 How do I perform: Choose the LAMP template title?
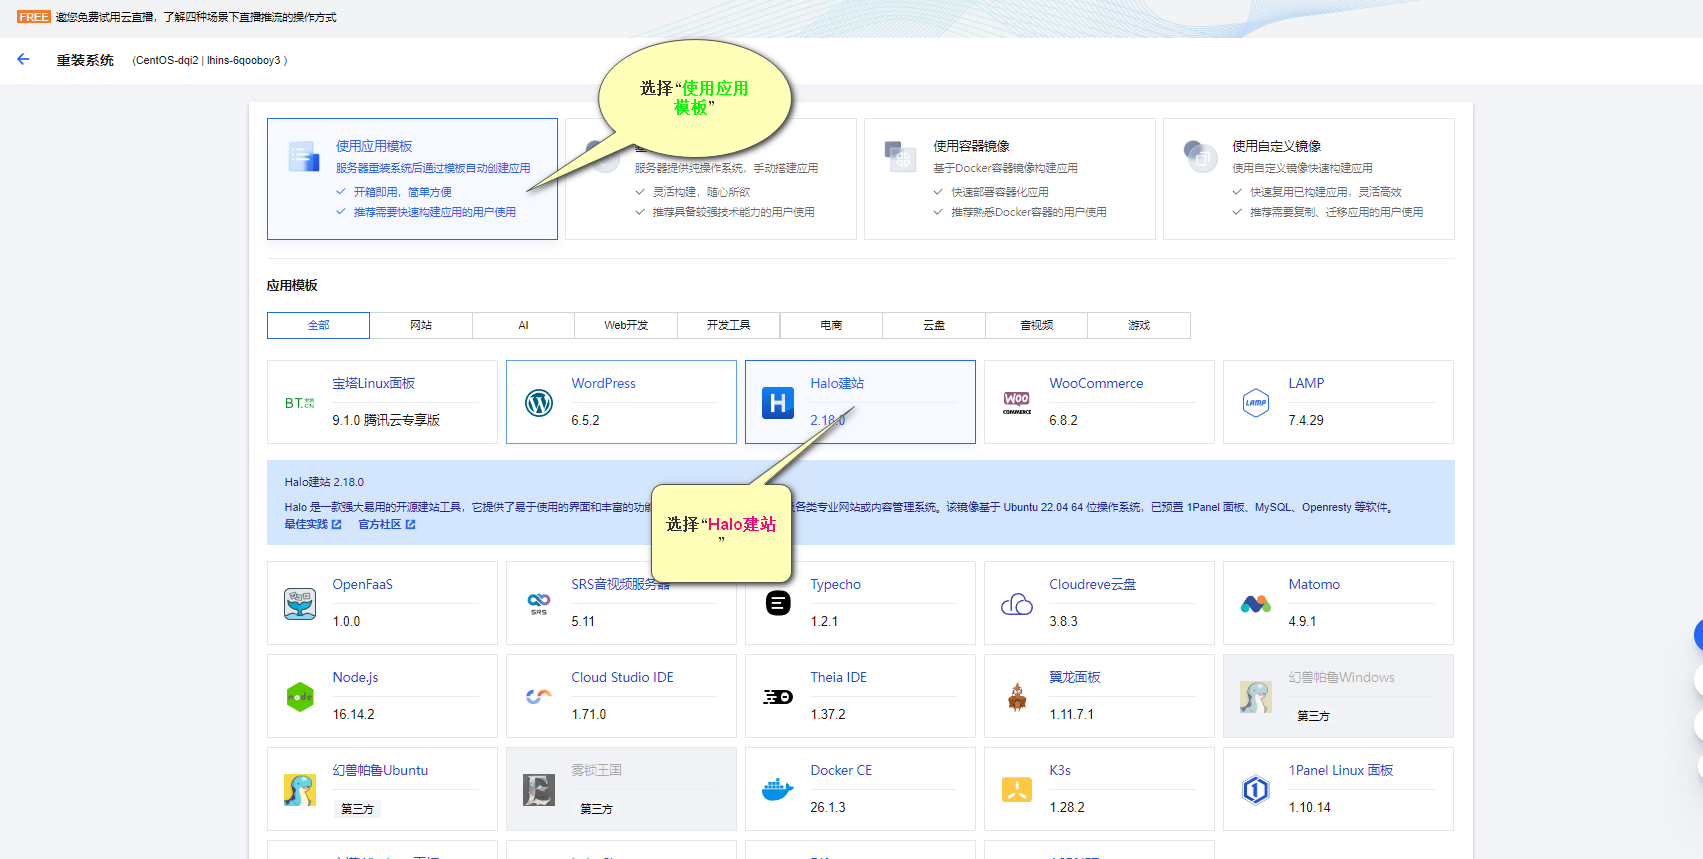point(1306,383)
